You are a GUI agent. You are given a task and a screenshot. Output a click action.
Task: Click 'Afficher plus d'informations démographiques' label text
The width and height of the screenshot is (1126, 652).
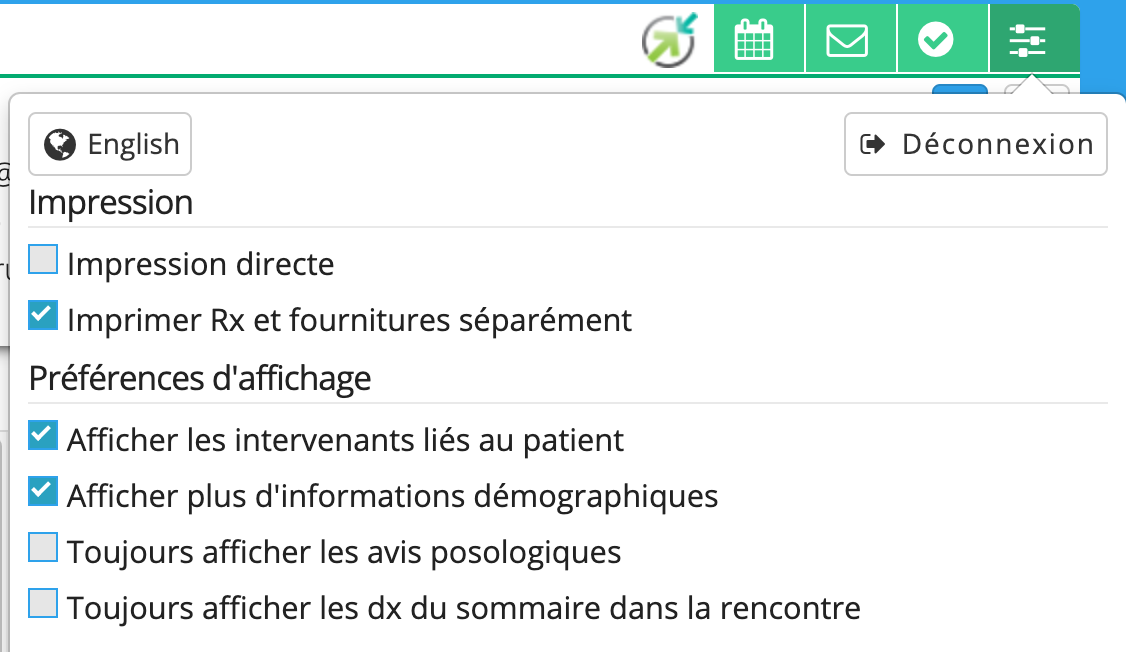click(392, 497)
